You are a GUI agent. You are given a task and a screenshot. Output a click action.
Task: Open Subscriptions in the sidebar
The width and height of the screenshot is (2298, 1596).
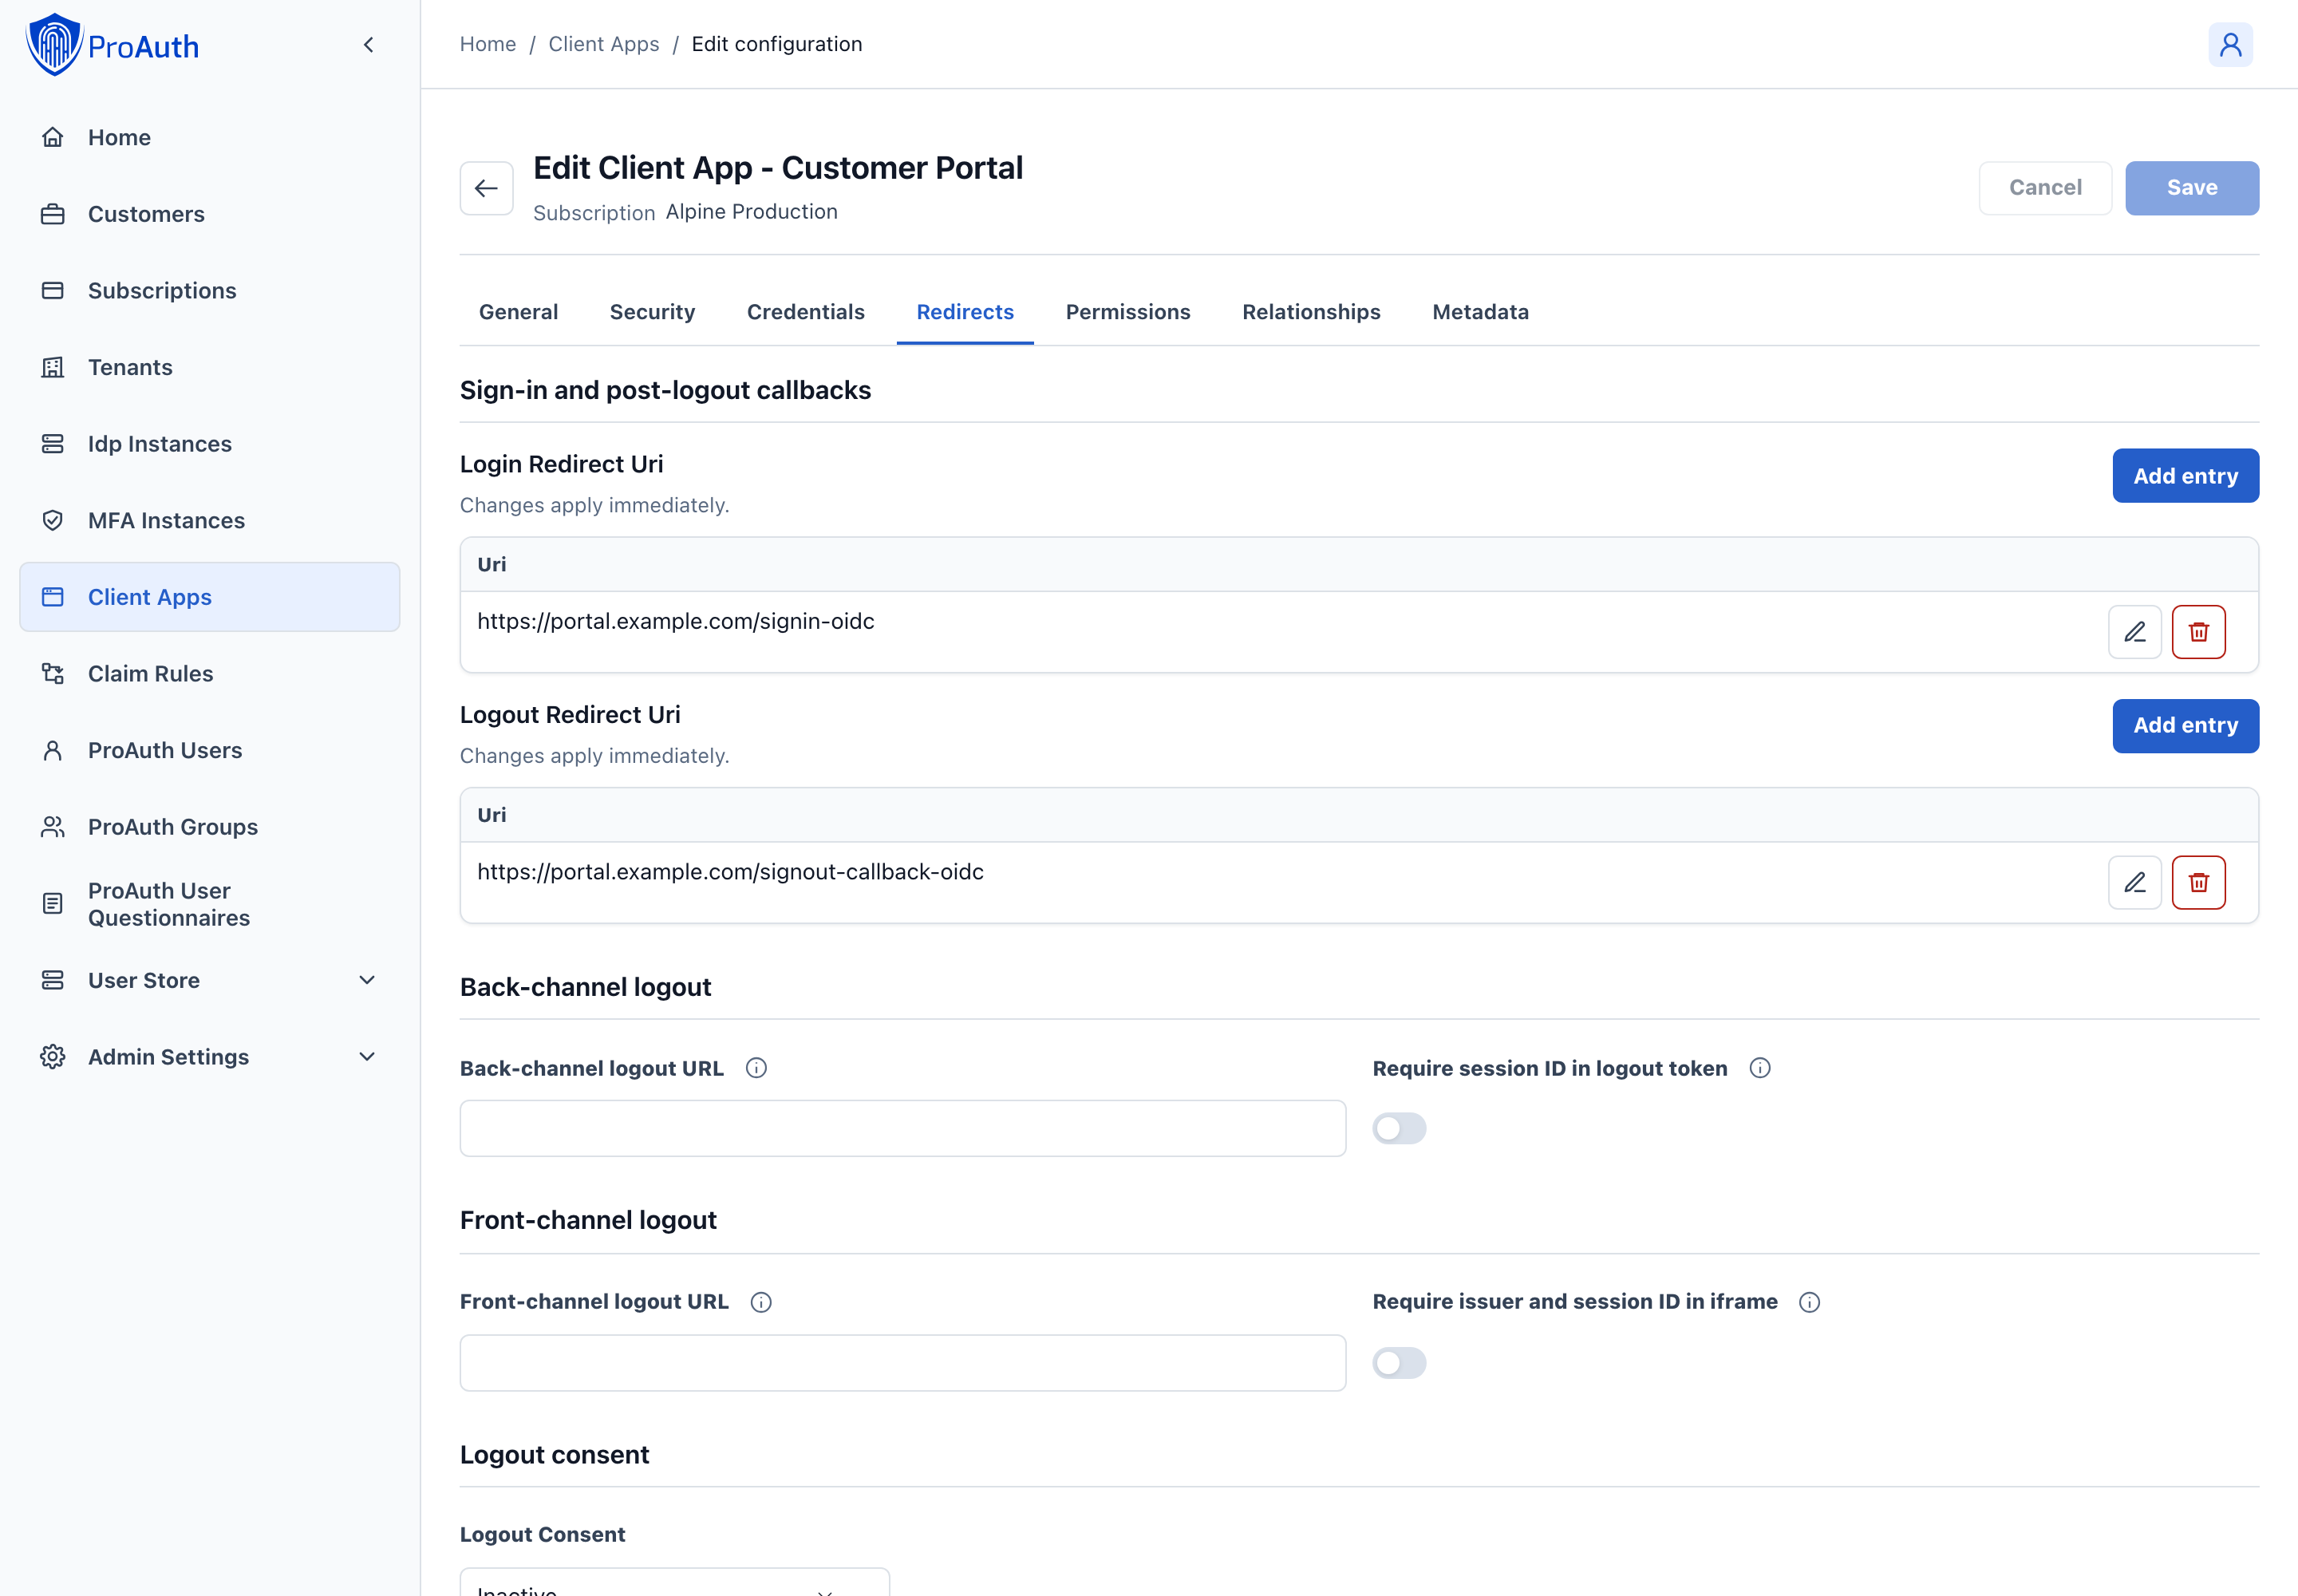pos(210,290)
